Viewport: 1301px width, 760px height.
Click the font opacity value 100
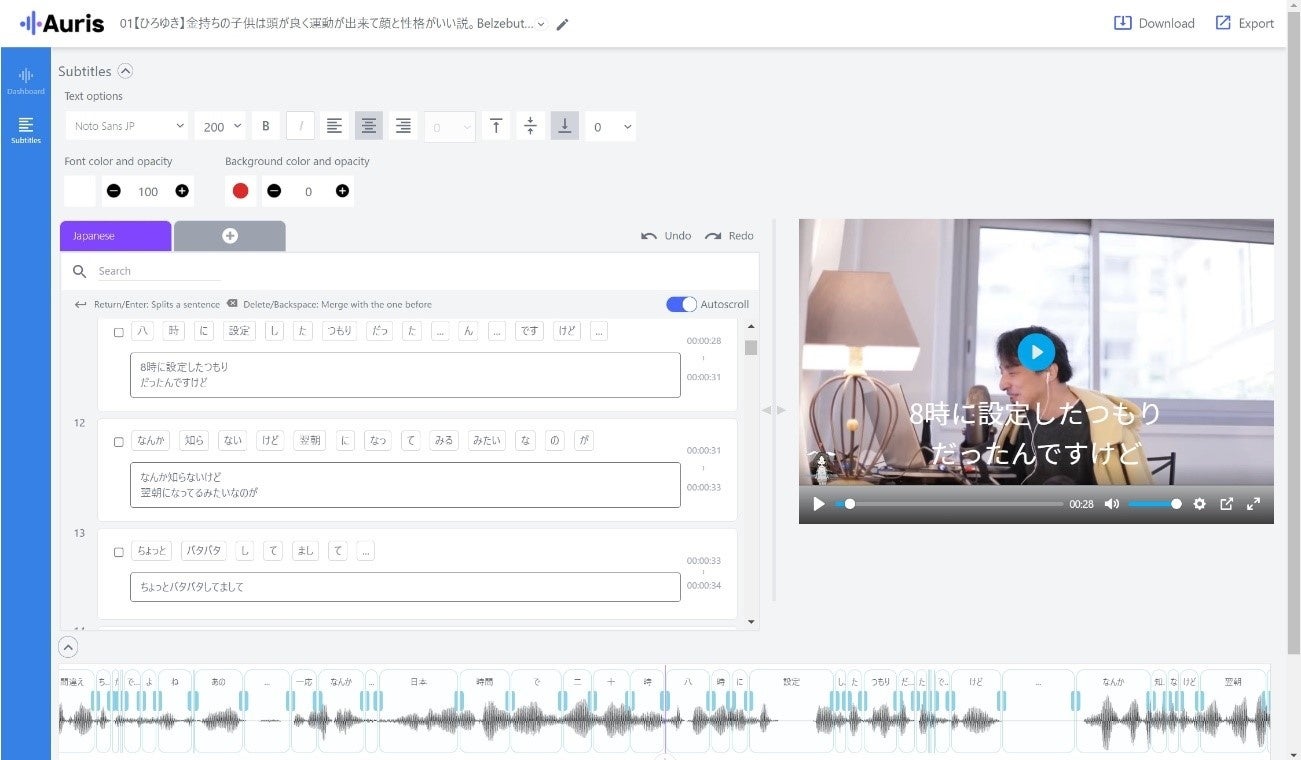click(148, 191)
